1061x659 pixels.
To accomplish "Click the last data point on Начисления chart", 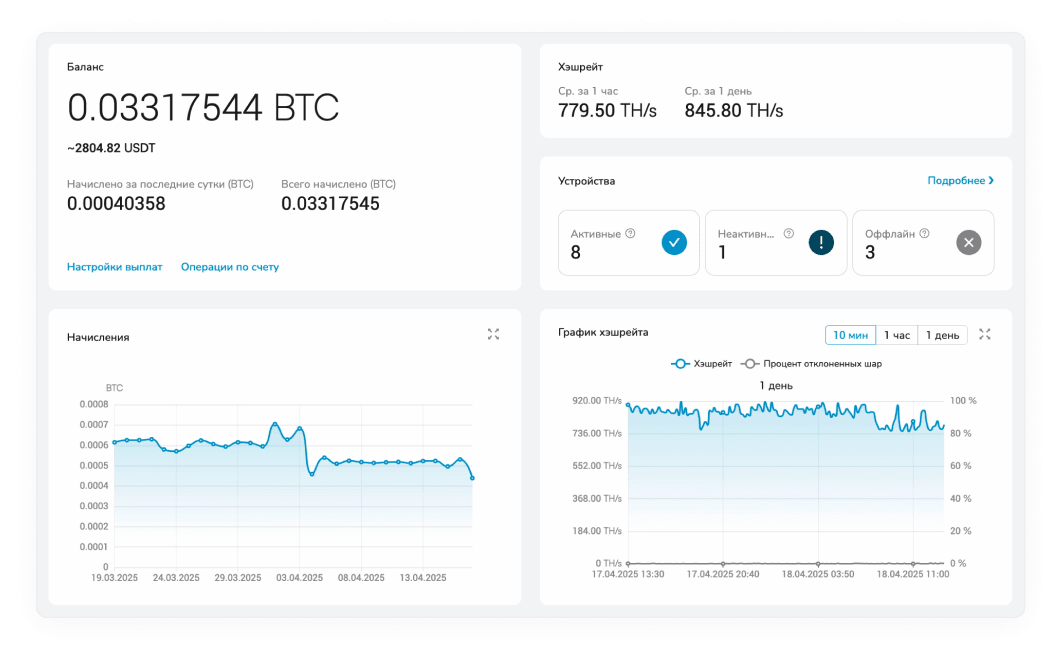I will click(x=472, y=478).
